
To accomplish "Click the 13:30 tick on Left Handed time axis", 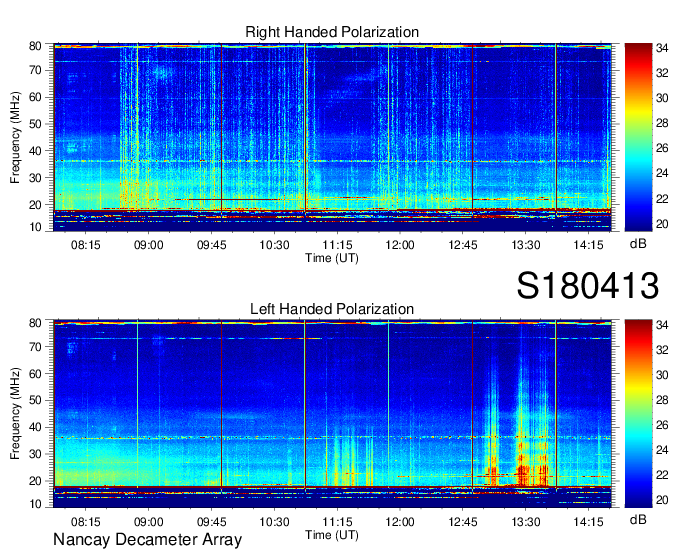I will pos(526,522).
